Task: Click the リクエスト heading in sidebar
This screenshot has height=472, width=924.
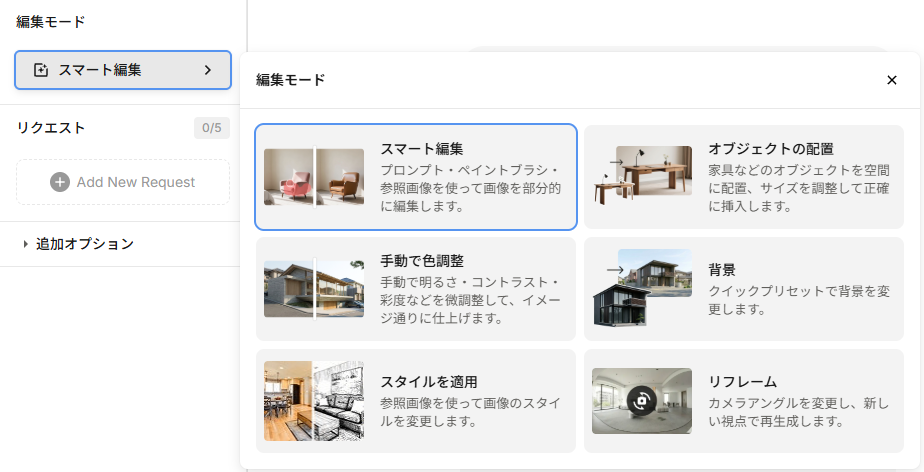Action: 51,128
